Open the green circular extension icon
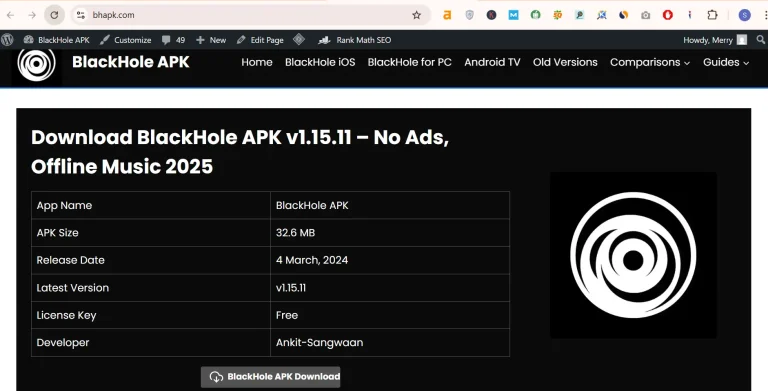This screenshot has height=391, width=768. click(x=535, y=15)
